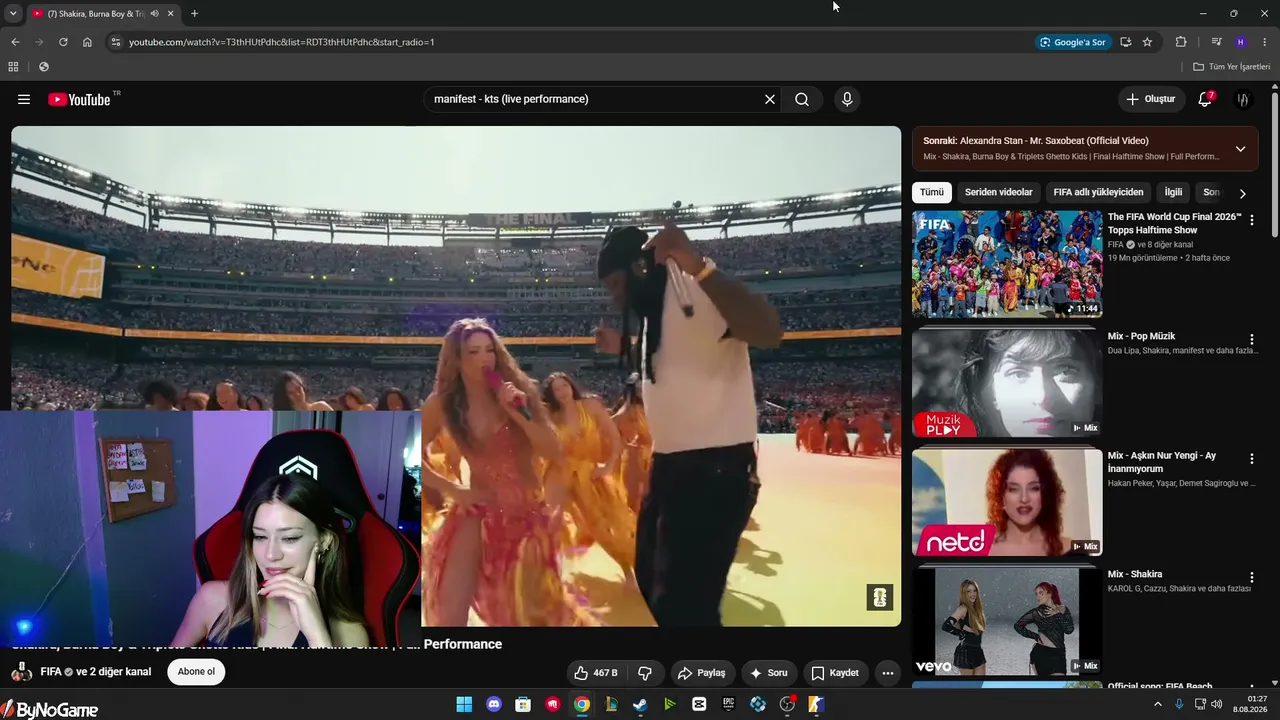Screen dimensions: 1280x720
Task: Open the account avatar menu
Action: [1243, 99]
